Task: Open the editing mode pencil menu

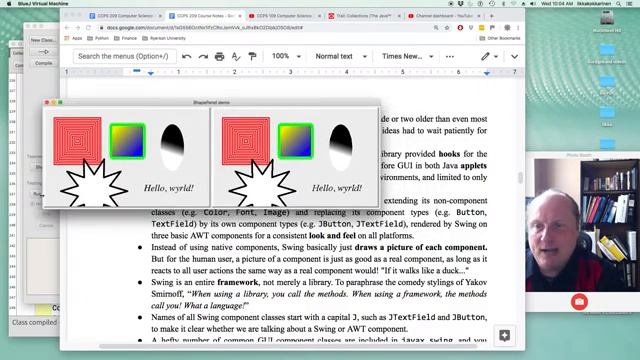Action: [489, 56]
